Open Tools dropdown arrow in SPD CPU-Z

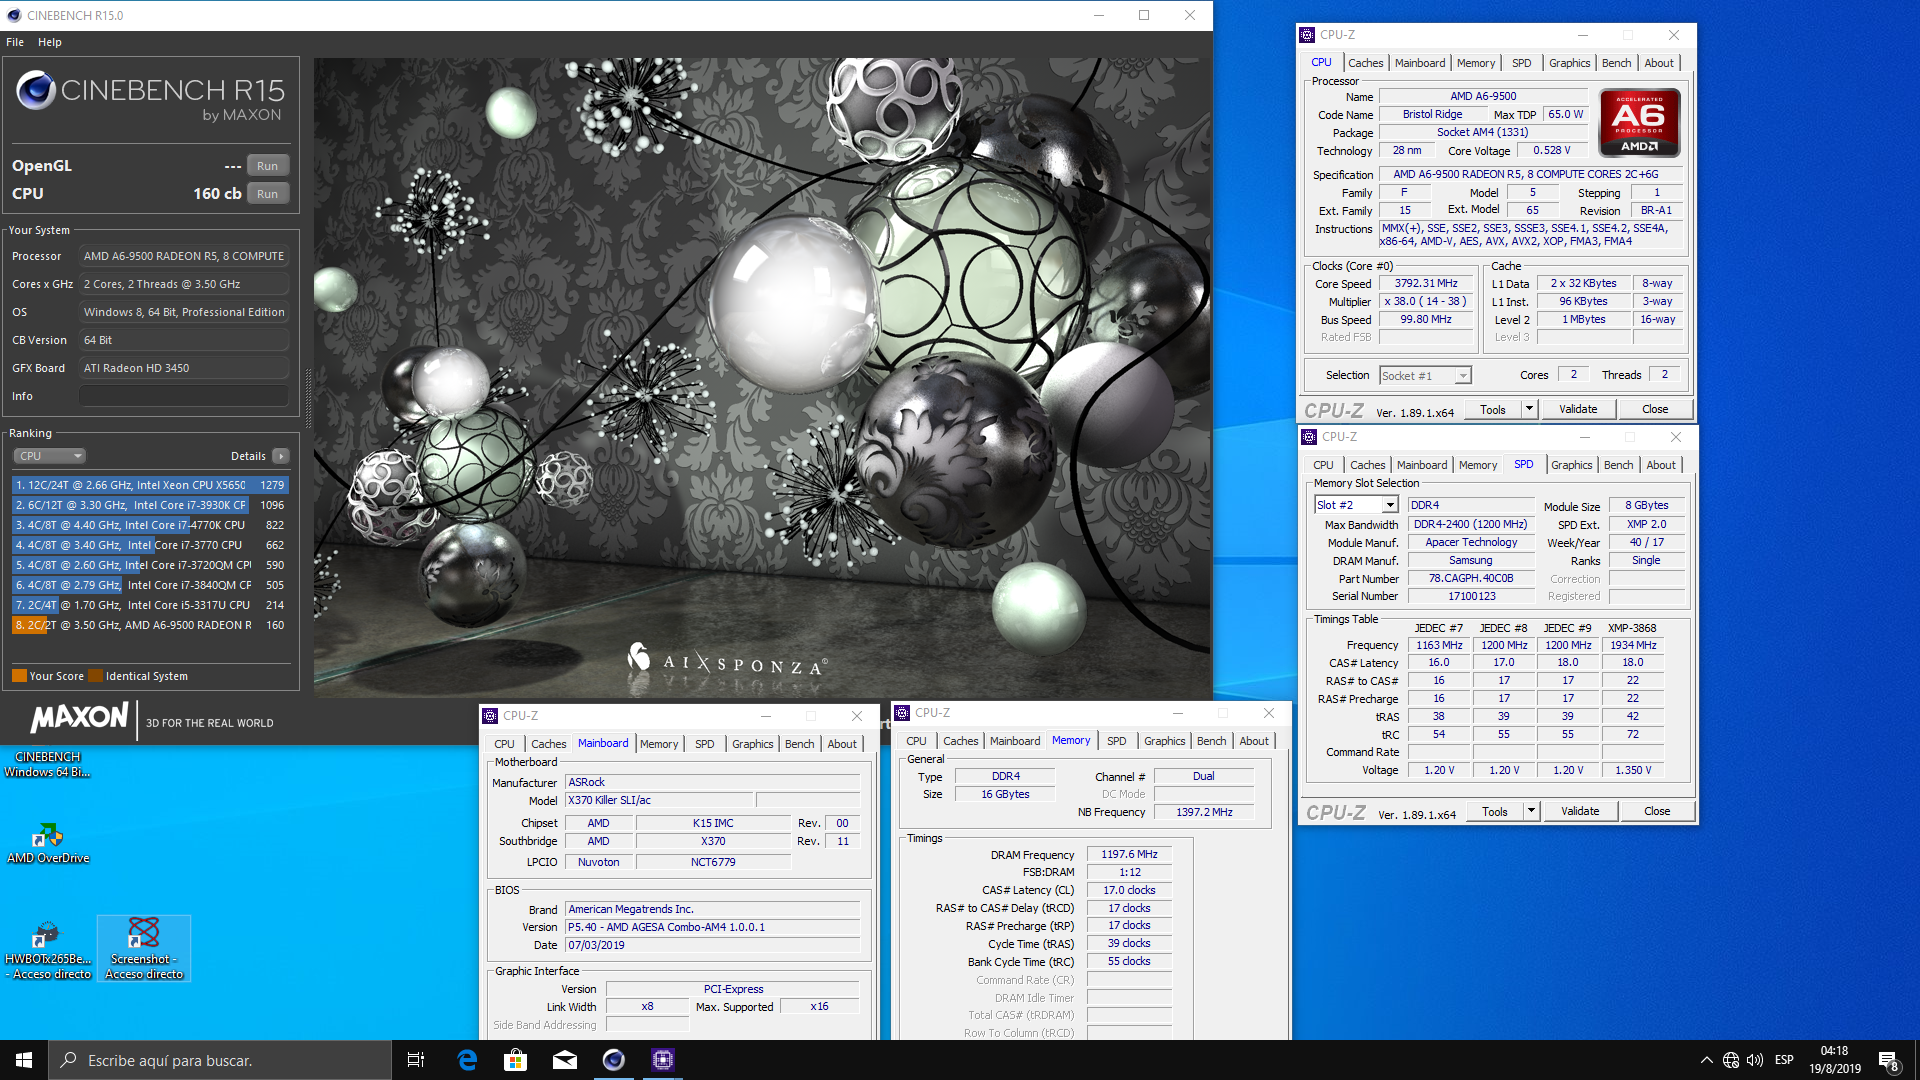click(1531, 811)
